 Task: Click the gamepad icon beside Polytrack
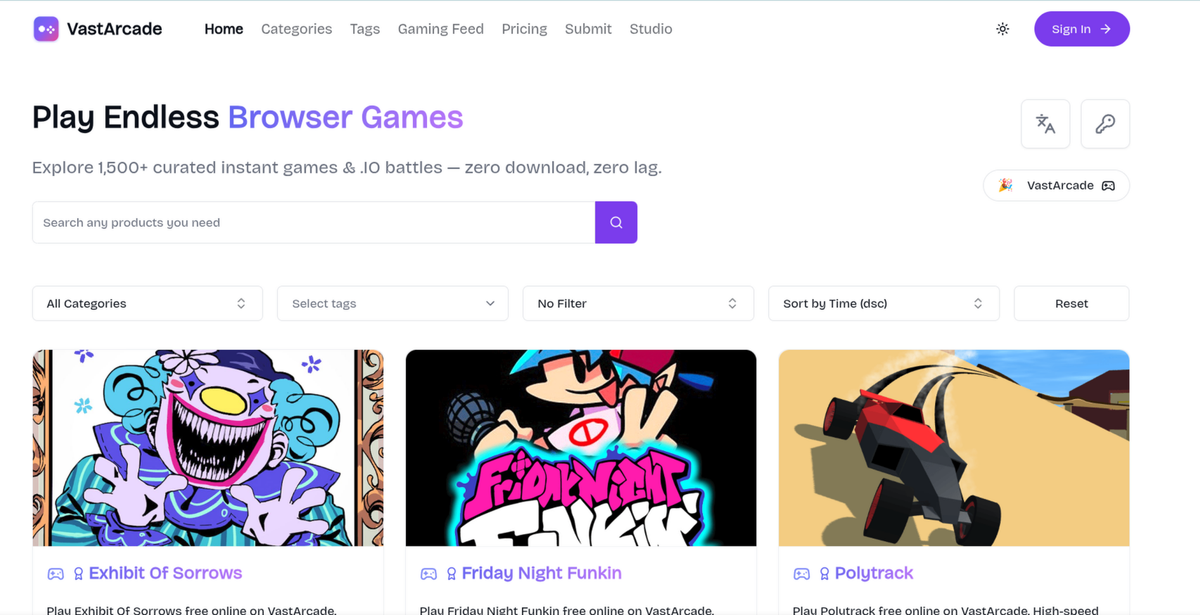801,574
